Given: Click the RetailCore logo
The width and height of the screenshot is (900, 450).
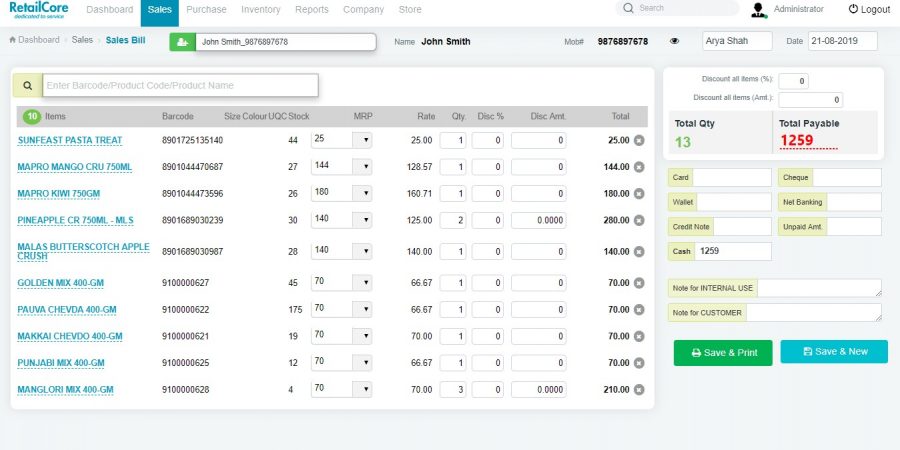Looking at the screenshot, I should (39, 10).
